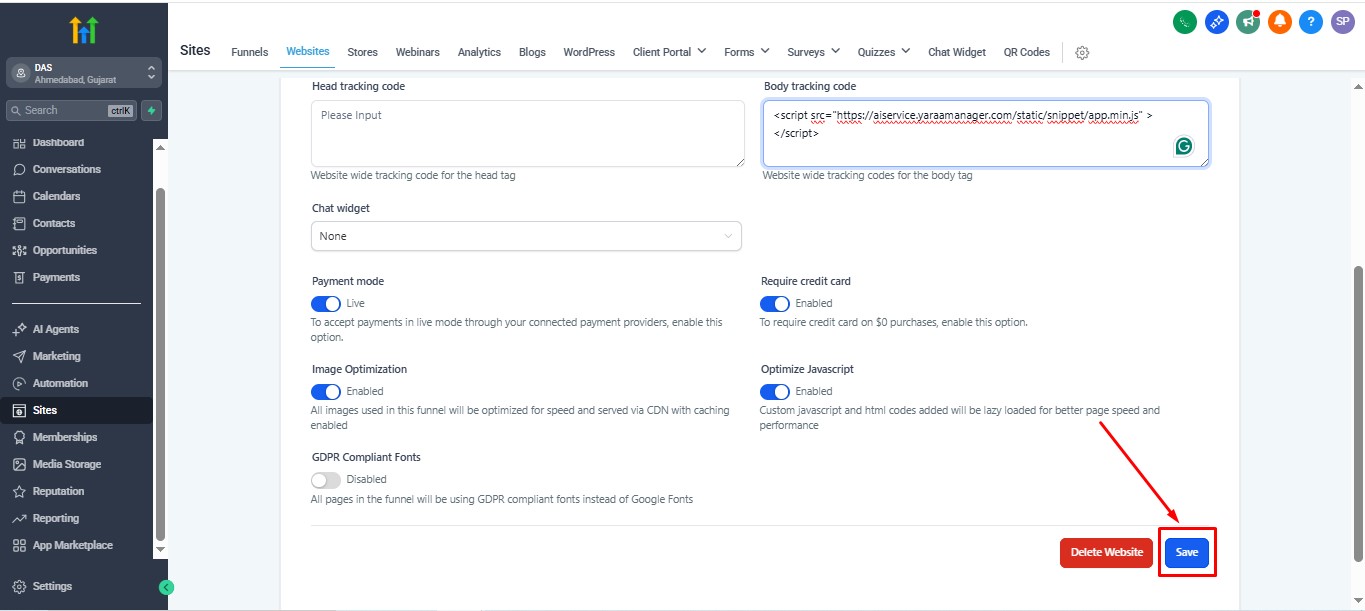Collapse the sidebar with green arrow
The image size is (1365, 611).
tap(167, 587)
